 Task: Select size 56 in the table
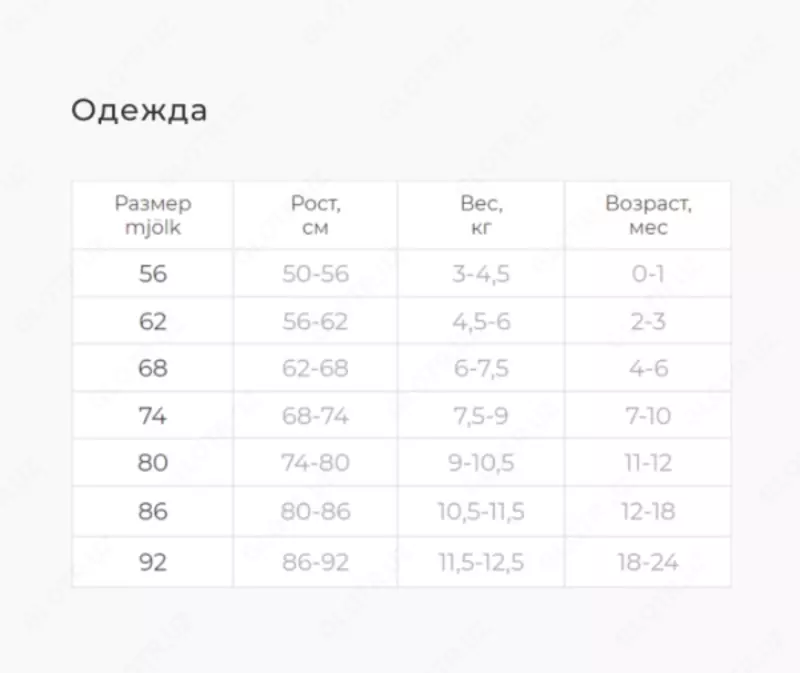click(153, 273)
